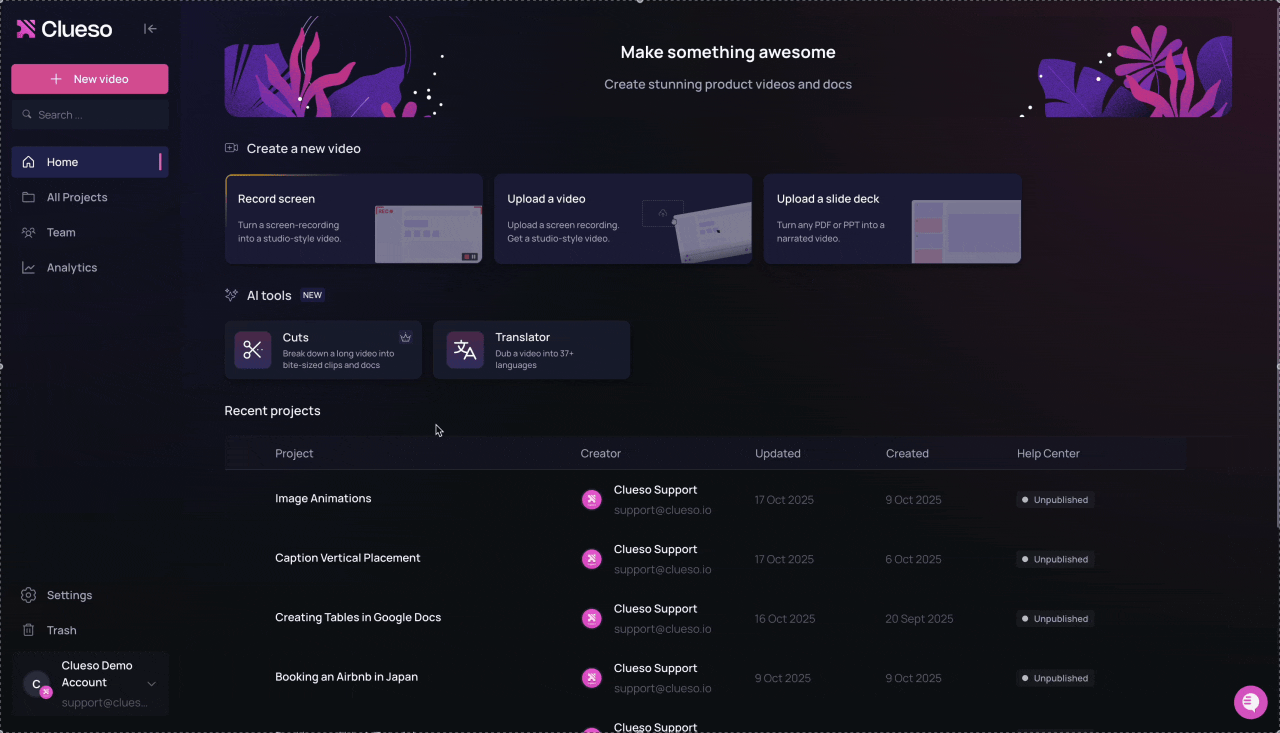Click the Clueso logo icon
Screen dimensions: 1280x733
click(x=26, y=29)
